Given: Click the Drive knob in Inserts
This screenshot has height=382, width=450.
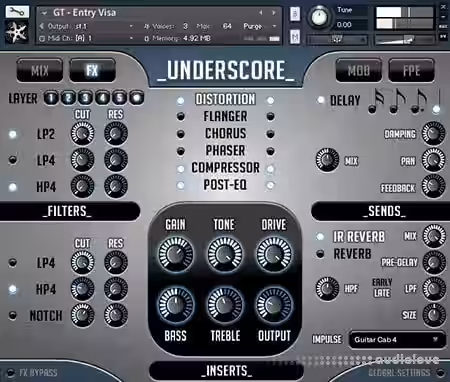Looking at the screenshot, I should [x=274, y=255].
